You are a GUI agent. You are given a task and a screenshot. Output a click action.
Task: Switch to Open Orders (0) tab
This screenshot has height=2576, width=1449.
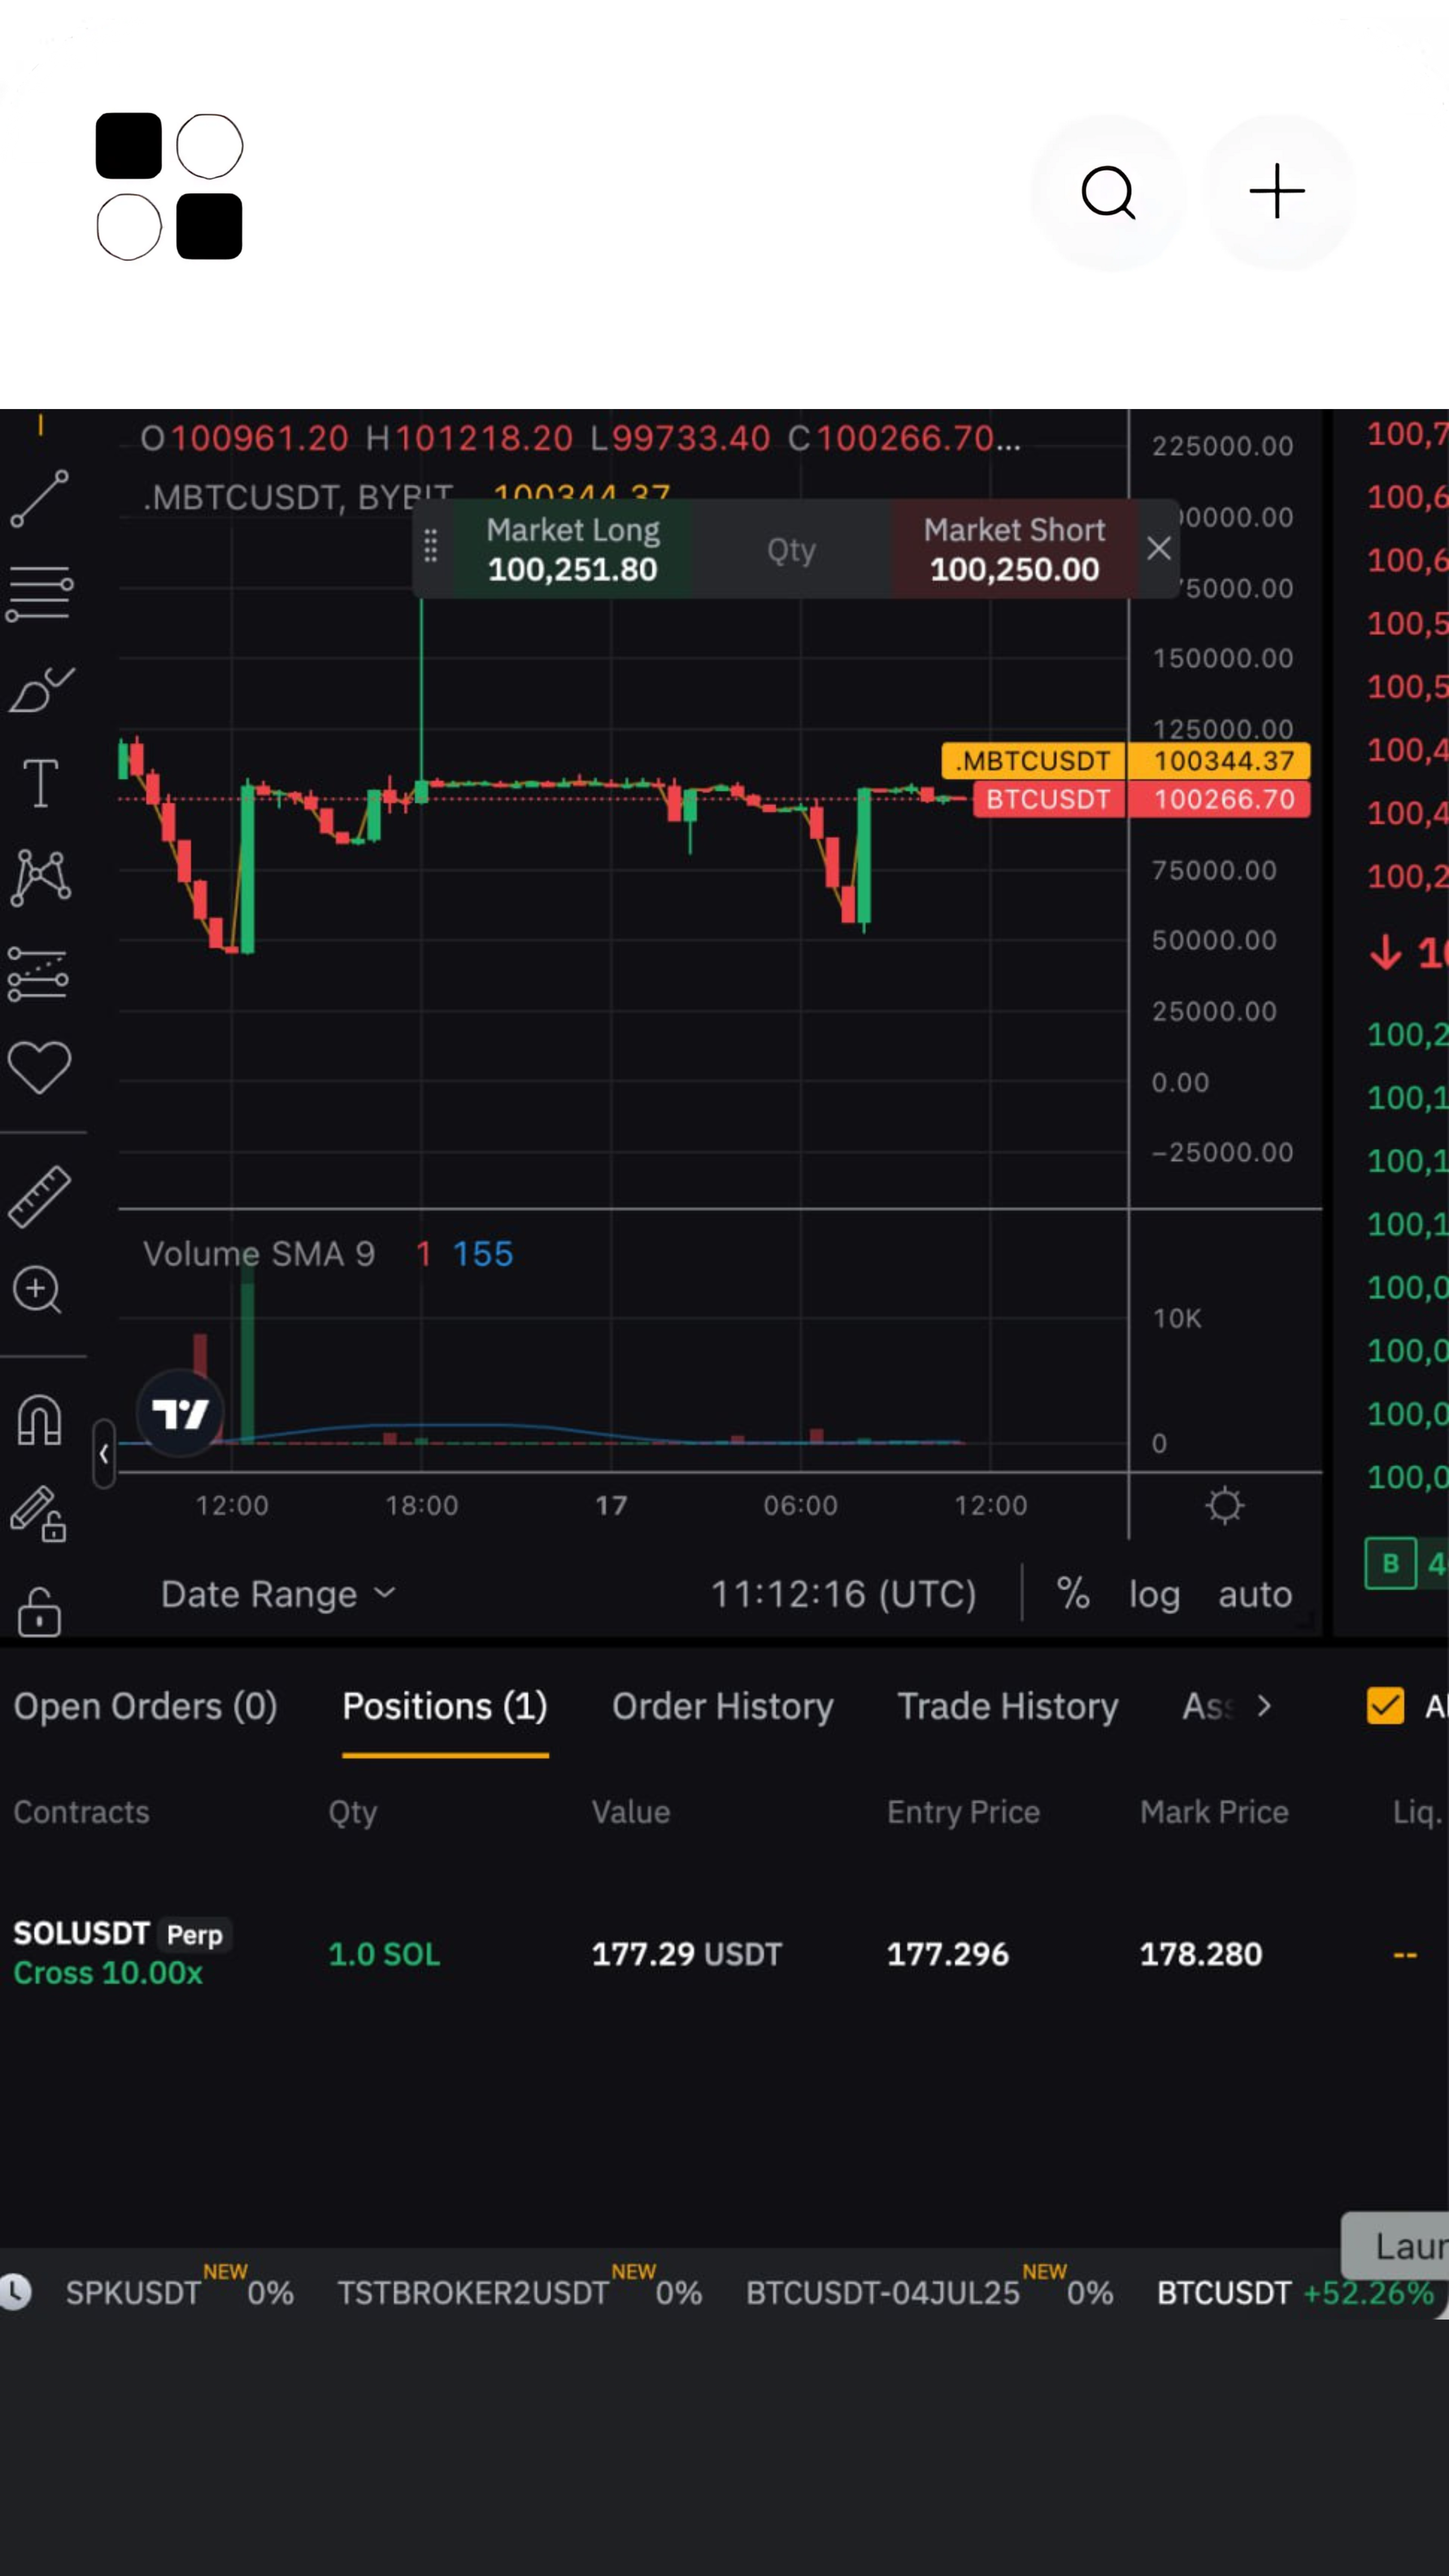145,1707
